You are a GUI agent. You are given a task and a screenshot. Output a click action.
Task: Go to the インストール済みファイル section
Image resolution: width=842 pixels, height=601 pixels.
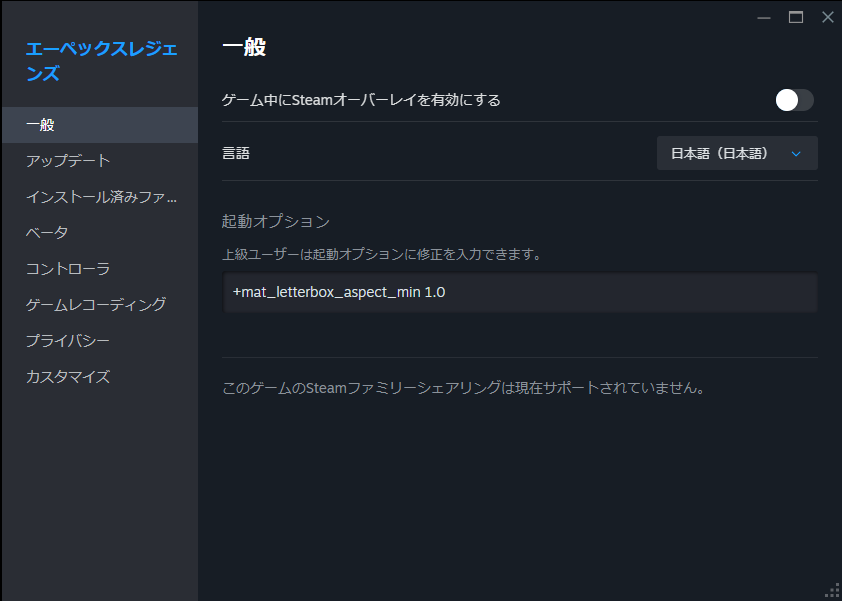(101, 197)
